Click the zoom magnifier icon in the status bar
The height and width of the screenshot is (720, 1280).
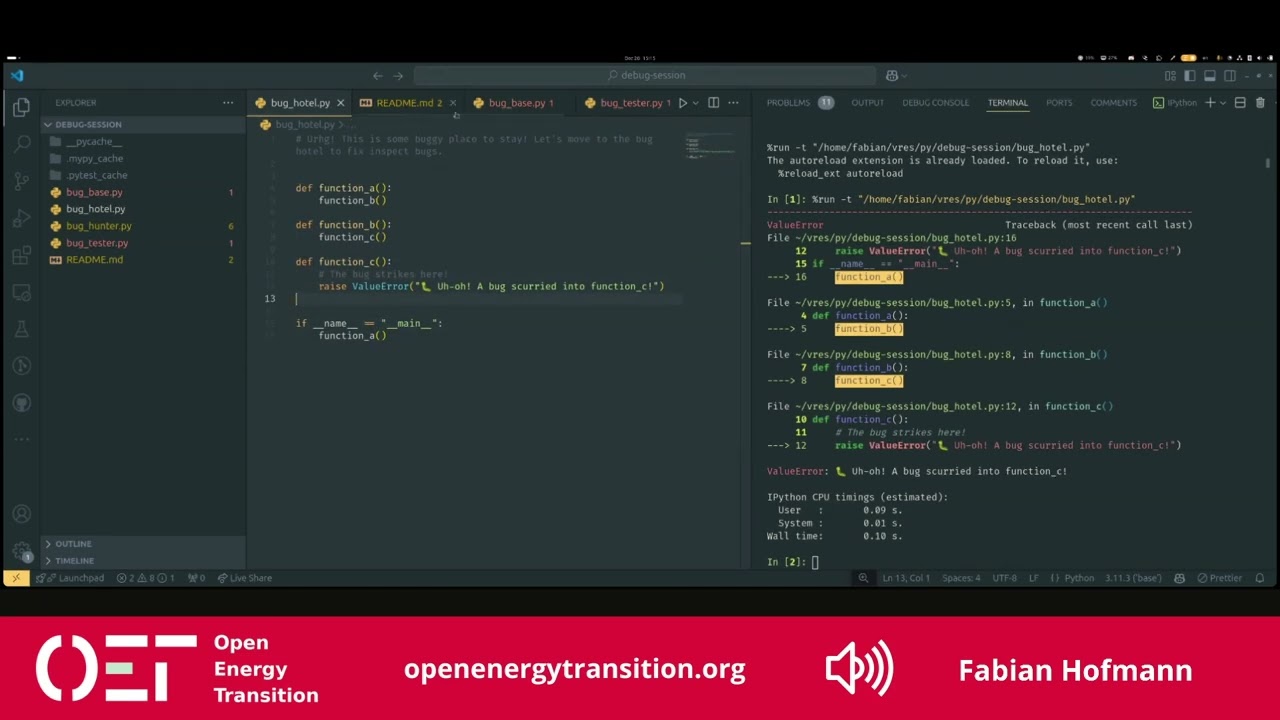point(863,578)
